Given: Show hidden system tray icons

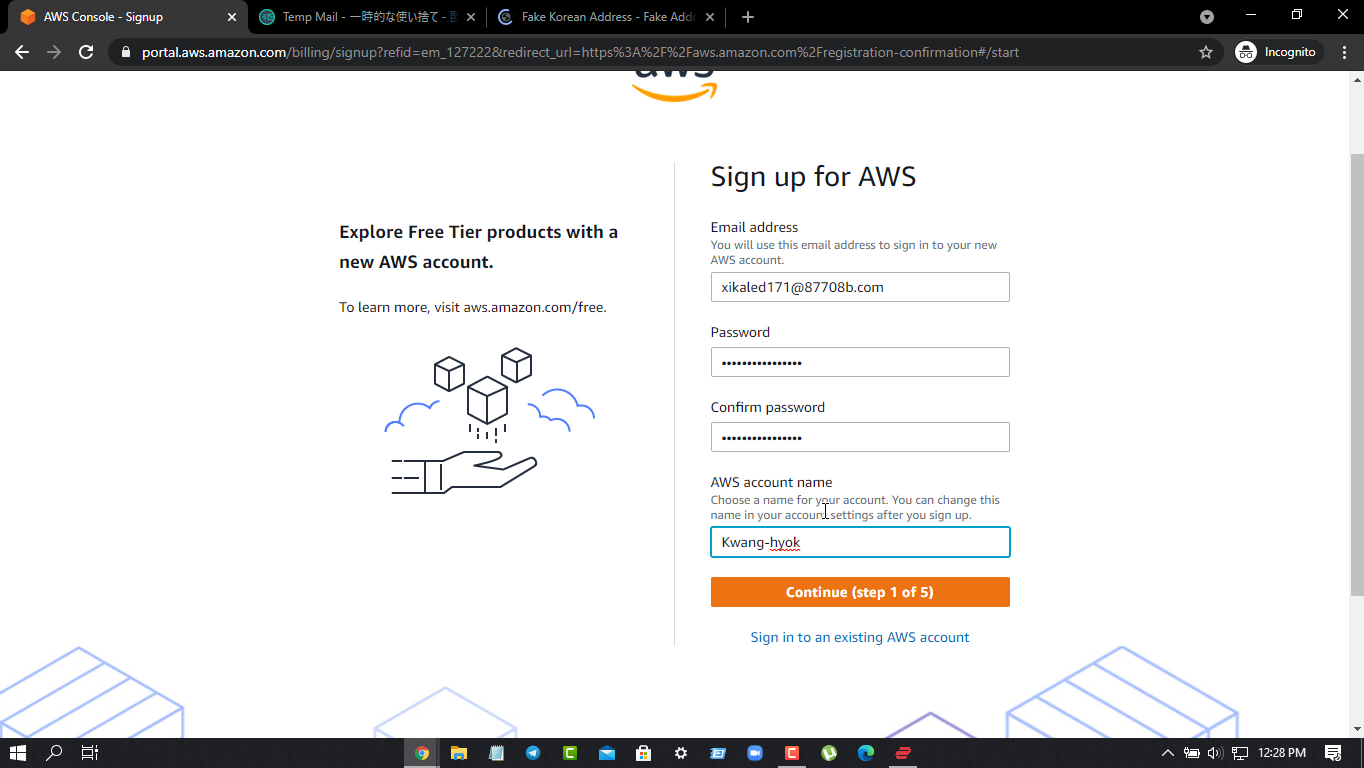Looking at the screenshot, I should pos(1167,753).
